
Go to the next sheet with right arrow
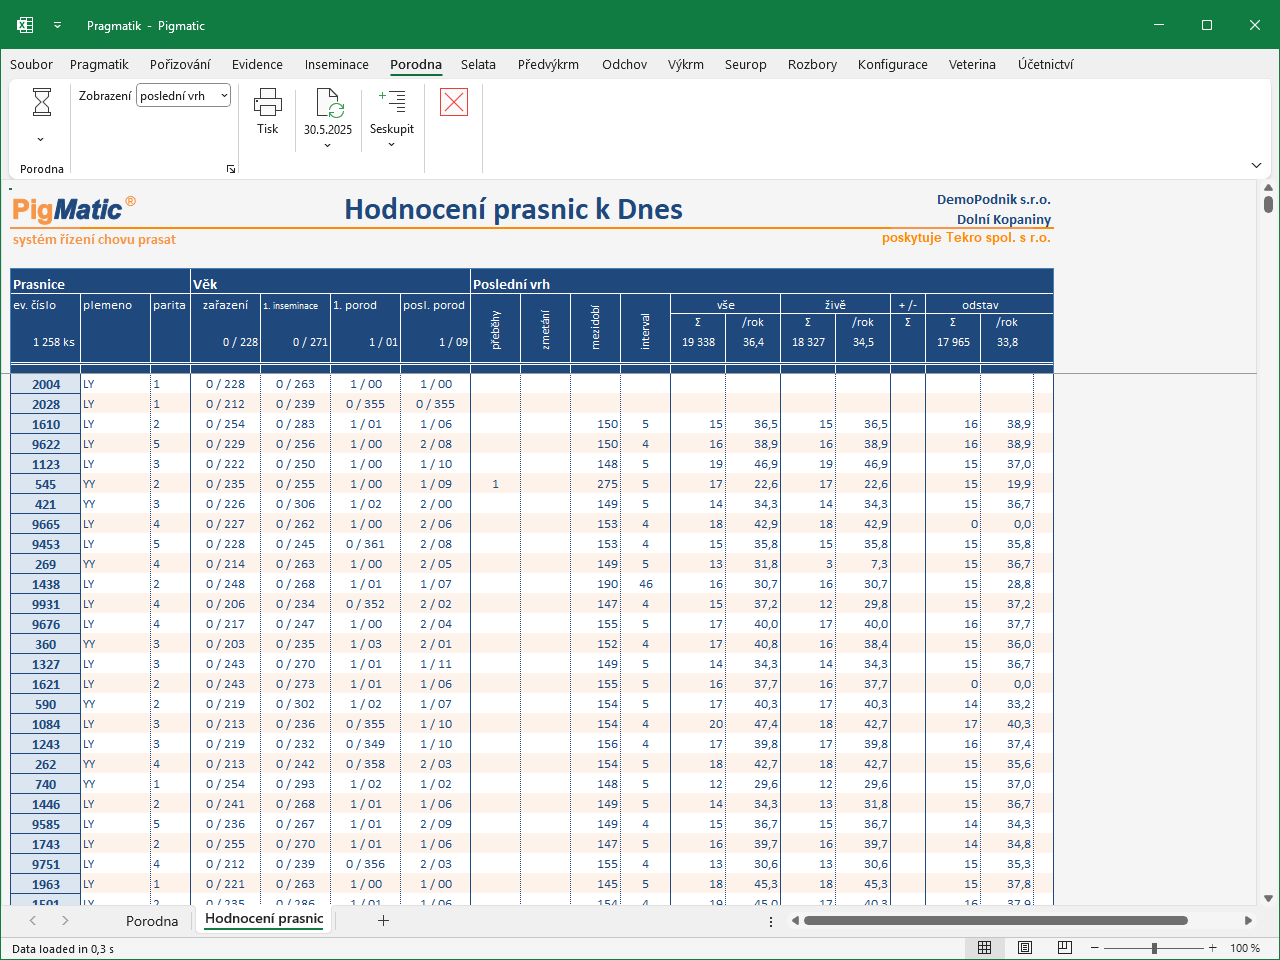tap(65, 920)
